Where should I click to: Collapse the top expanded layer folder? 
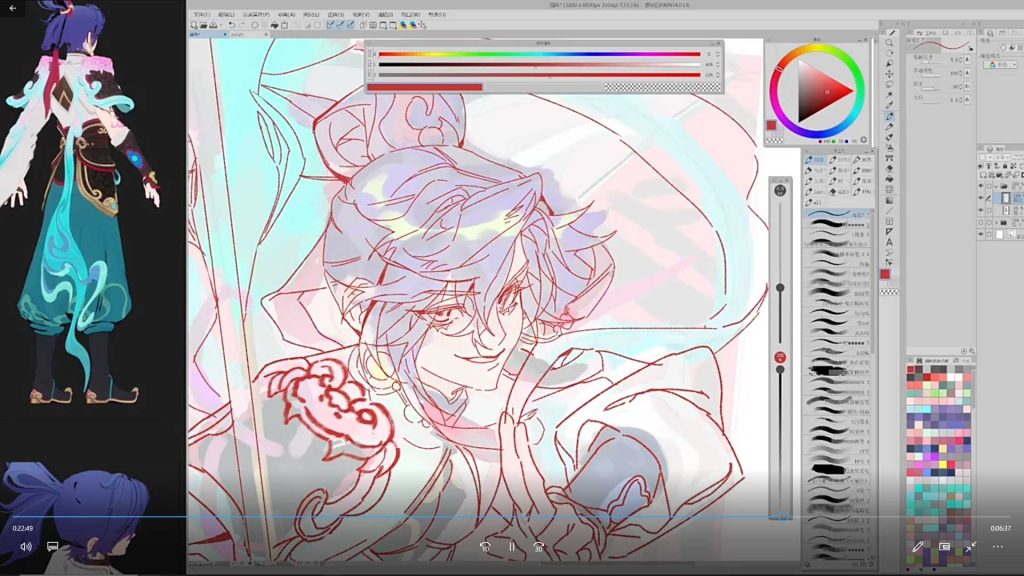coord(997,186)
